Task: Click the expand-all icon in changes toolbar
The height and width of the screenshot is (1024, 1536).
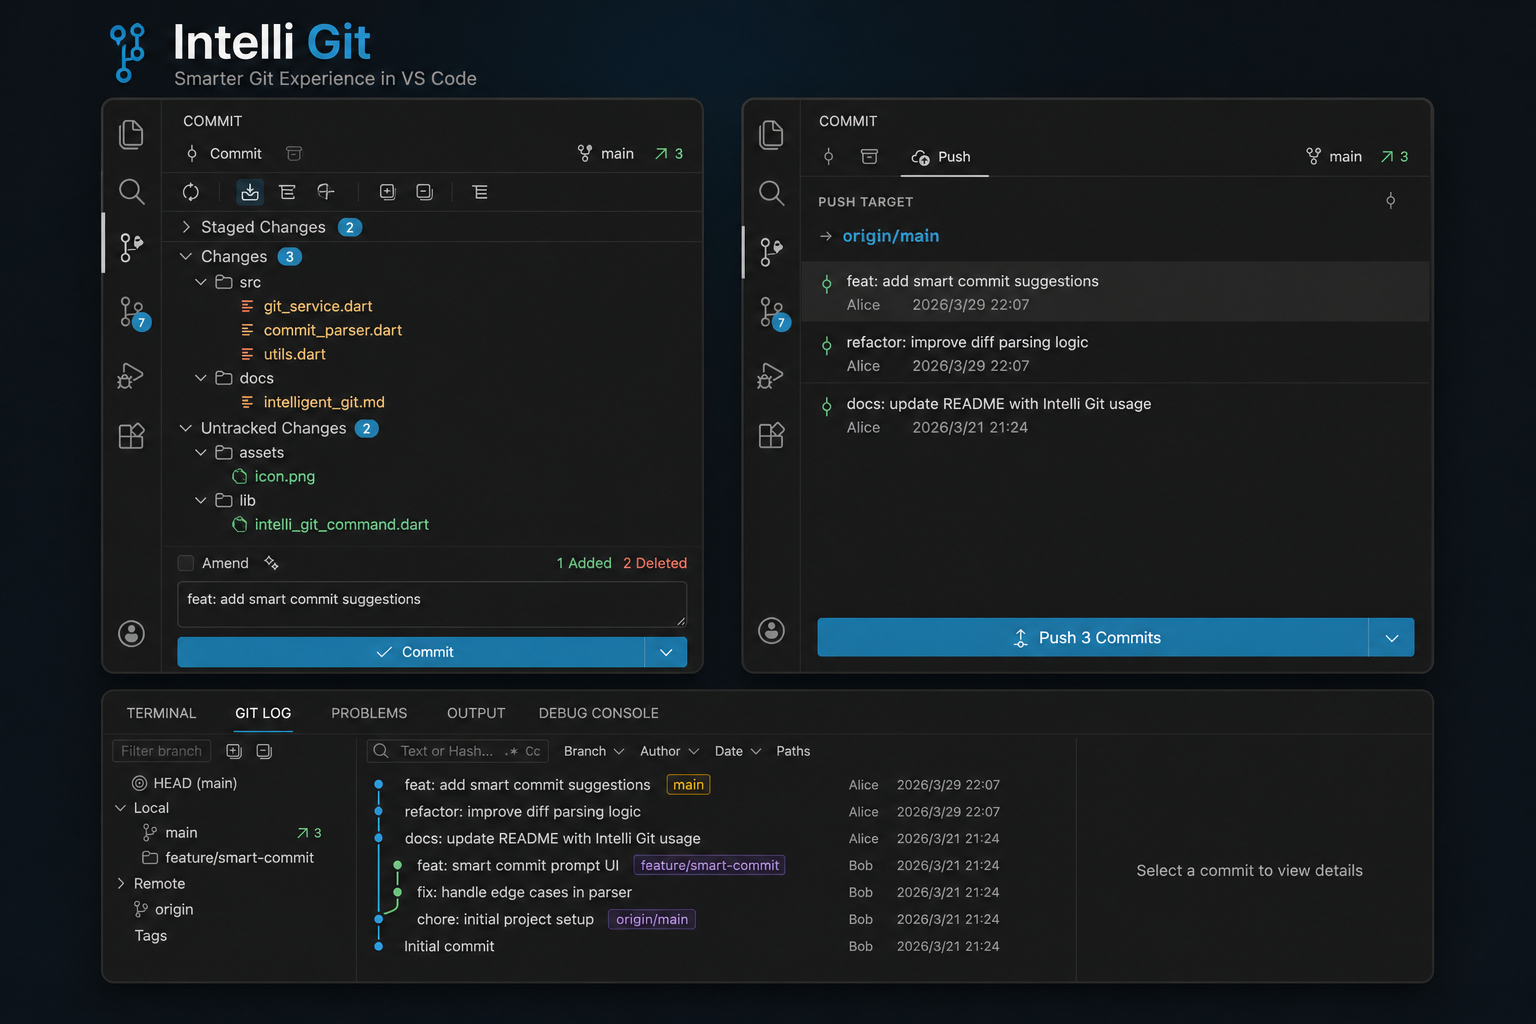Action: 388,192
